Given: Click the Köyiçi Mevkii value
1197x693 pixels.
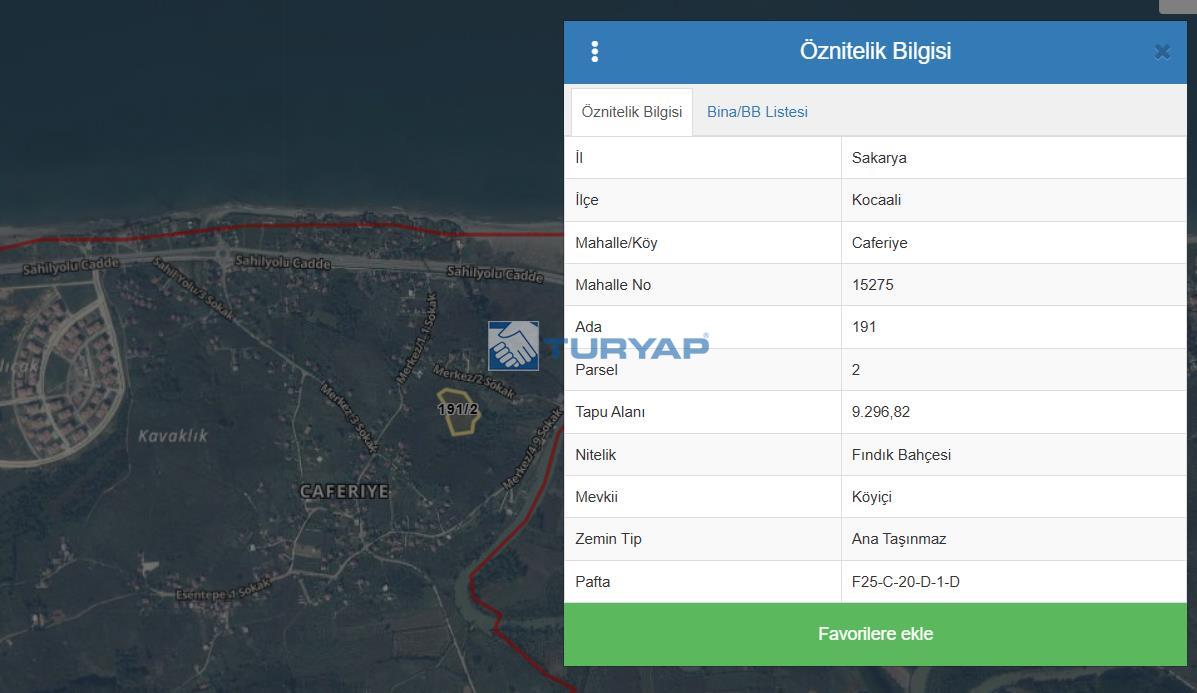Looking at the screenshot, I should pyautogui.click(x=871, y=497).
